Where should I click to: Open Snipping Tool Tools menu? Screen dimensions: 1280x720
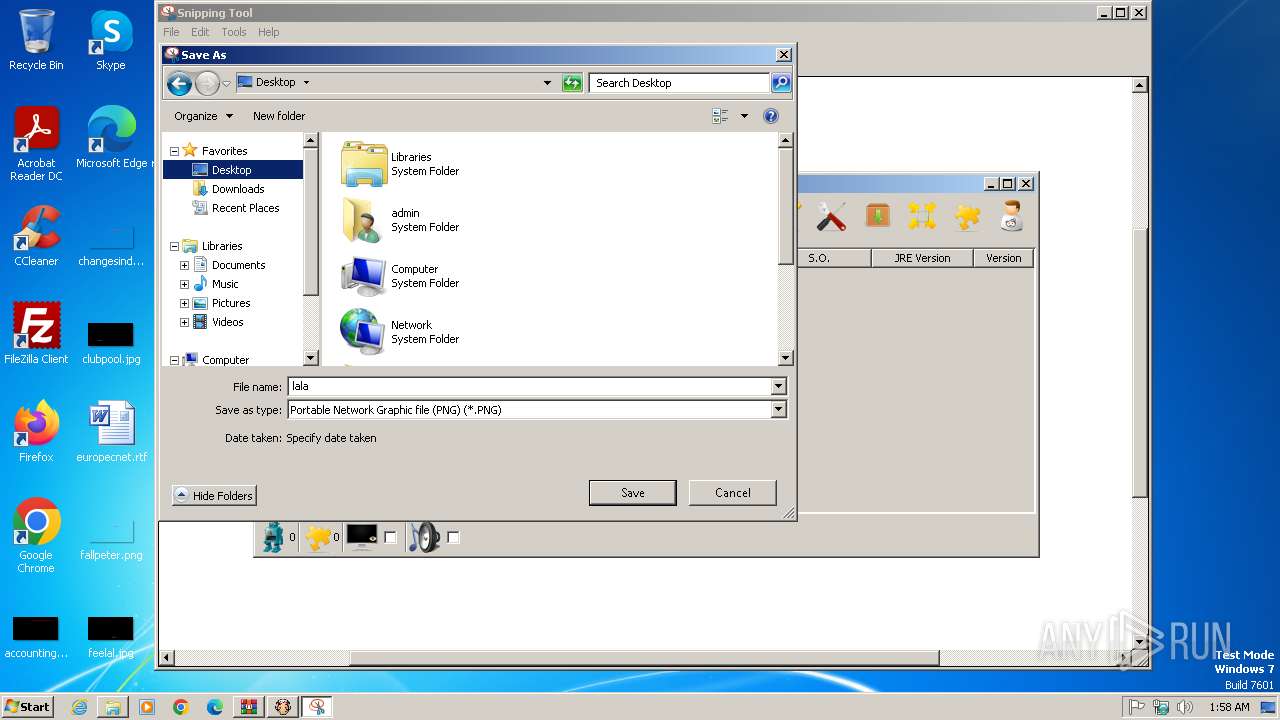(234, 32)
